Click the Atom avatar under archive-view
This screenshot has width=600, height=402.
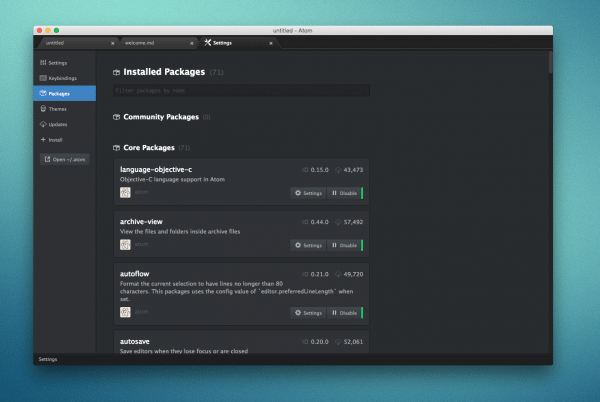125,244
